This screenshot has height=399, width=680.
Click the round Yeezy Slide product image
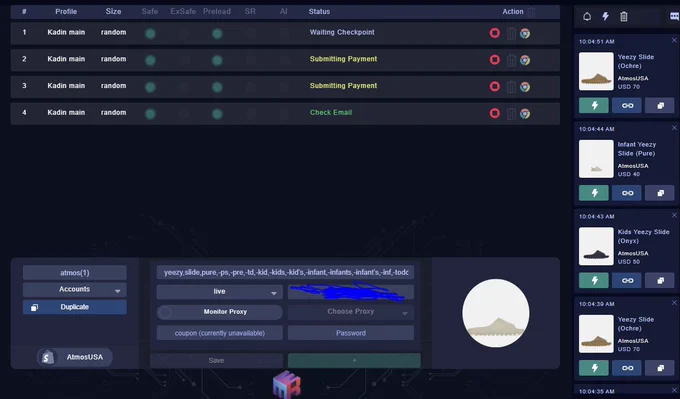tap(496, 313)
